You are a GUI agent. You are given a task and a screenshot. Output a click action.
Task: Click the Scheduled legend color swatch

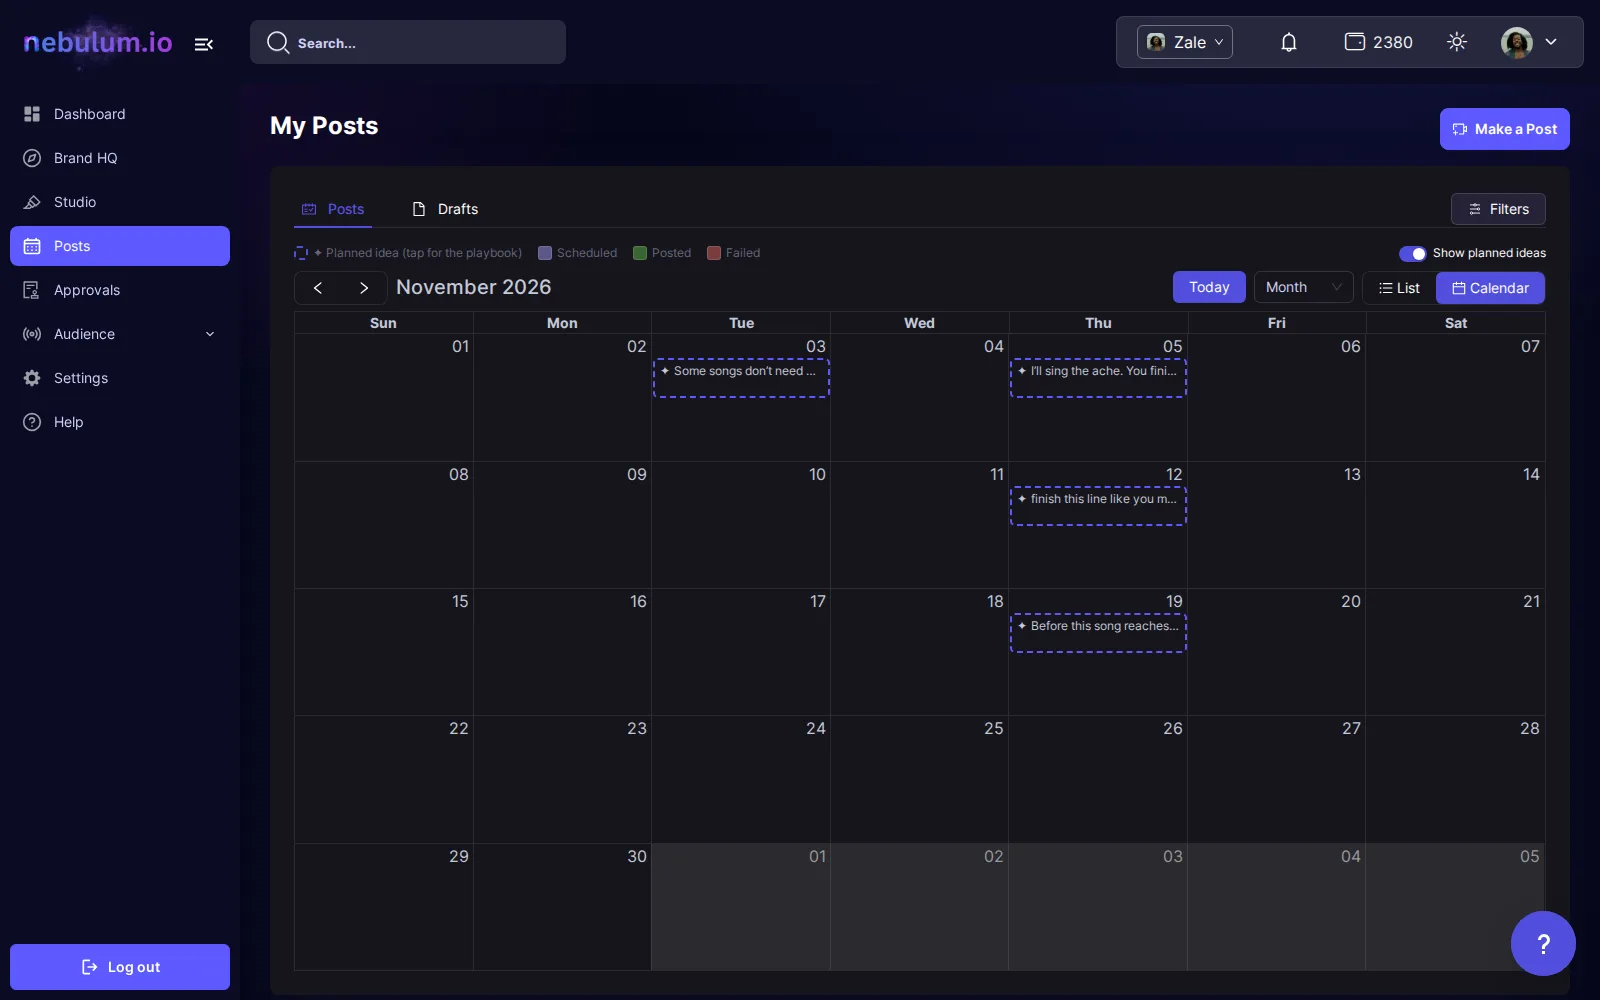[x=545, y=253]
